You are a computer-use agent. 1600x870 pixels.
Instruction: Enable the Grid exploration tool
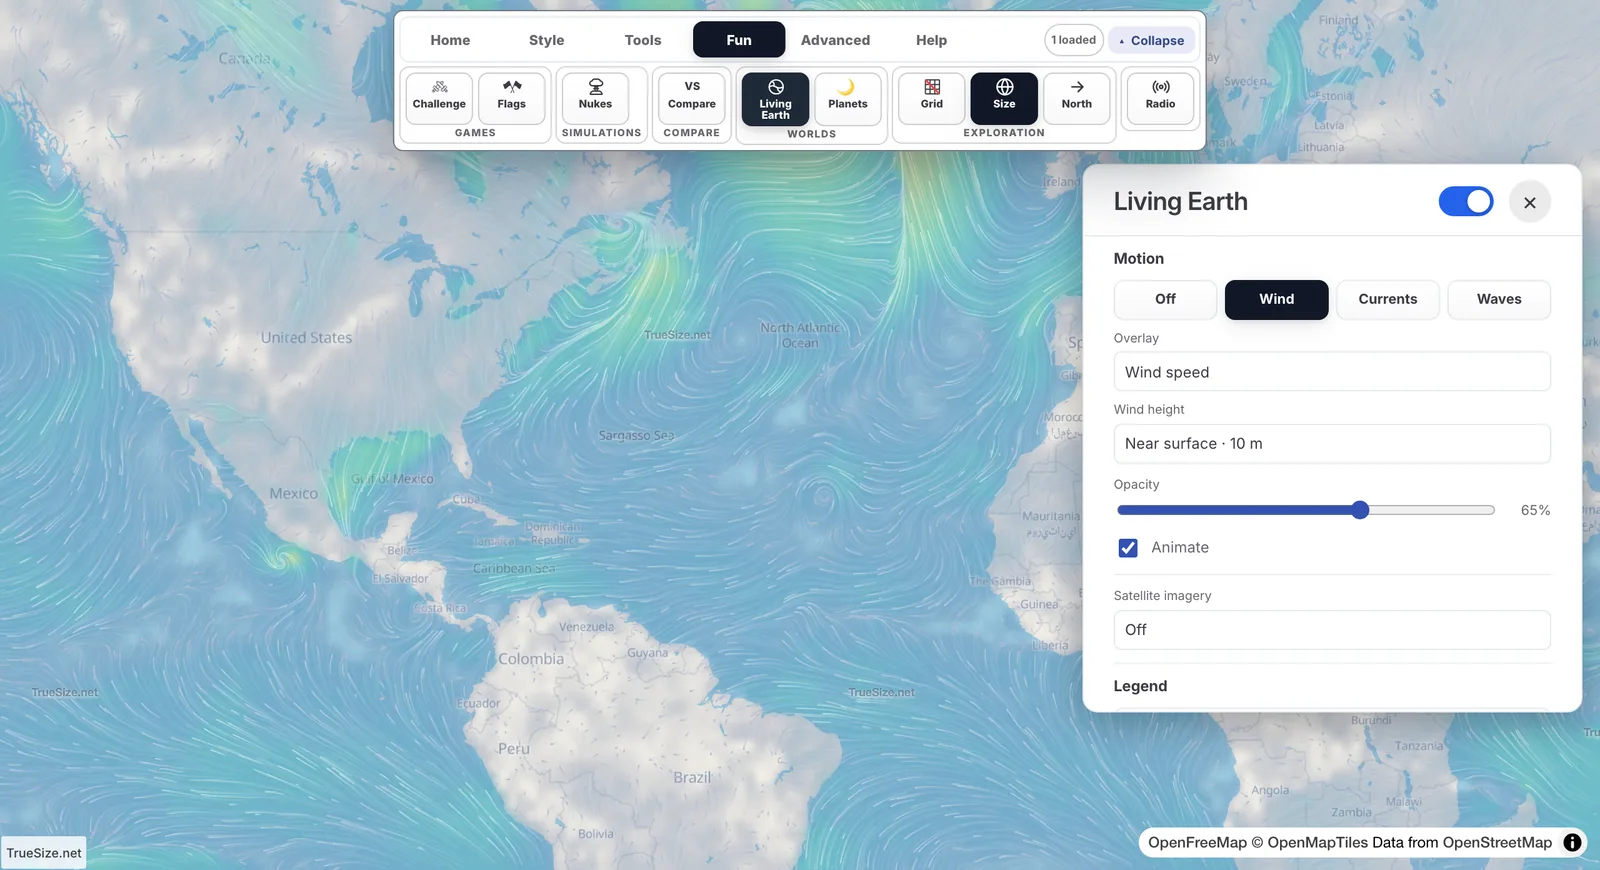click(x=932, y=97)
